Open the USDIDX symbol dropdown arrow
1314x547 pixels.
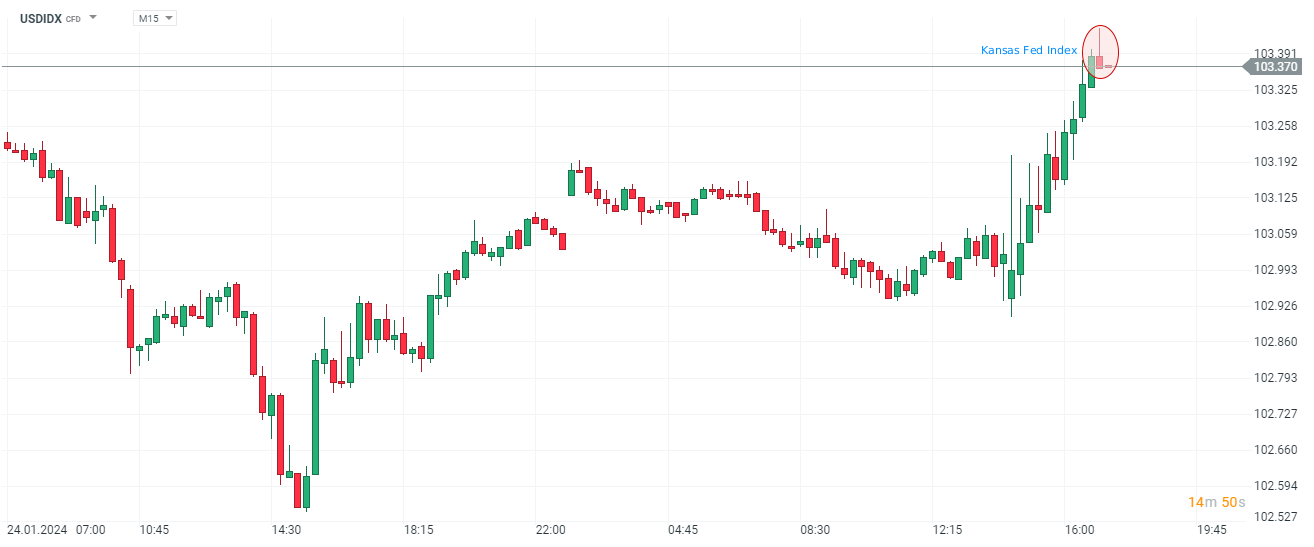click(93, 18)
